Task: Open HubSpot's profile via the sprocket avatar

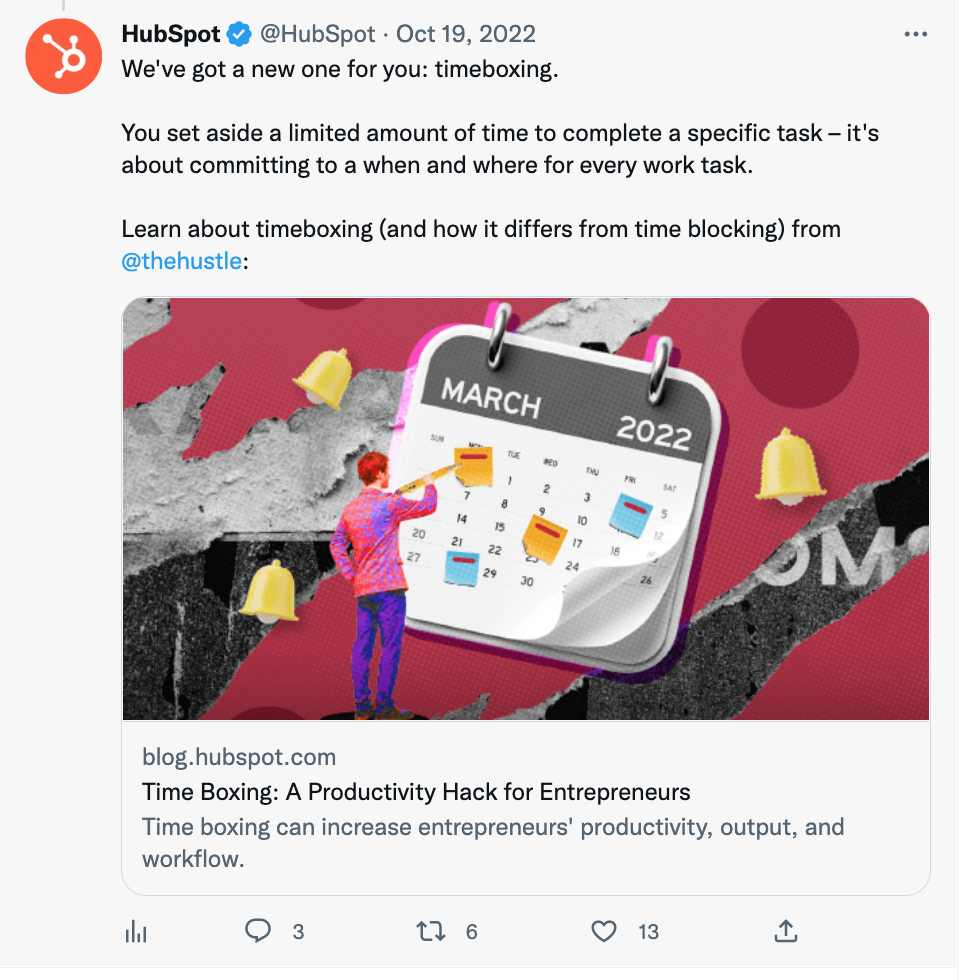Action: click(x=63, y=56)
